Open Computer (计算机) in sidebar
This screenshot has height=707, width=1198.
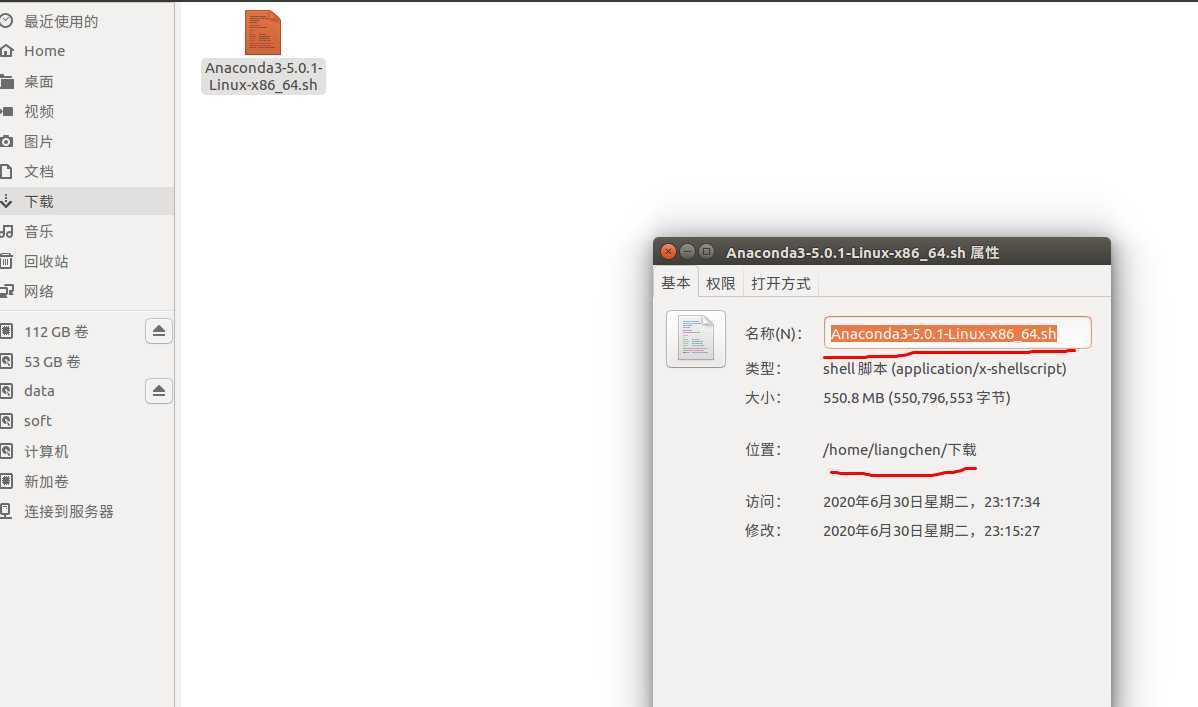86,452
